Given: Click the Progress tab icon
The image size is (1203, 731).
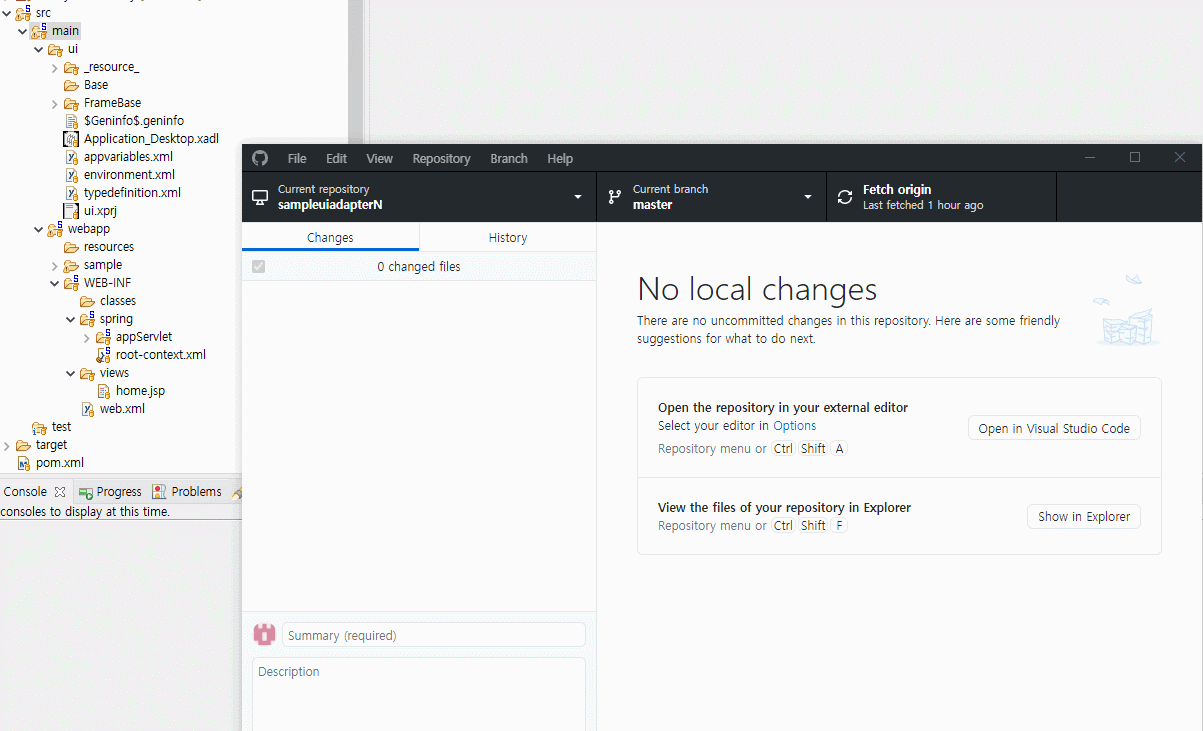Looking at the screenshot, I should [86, 492].
